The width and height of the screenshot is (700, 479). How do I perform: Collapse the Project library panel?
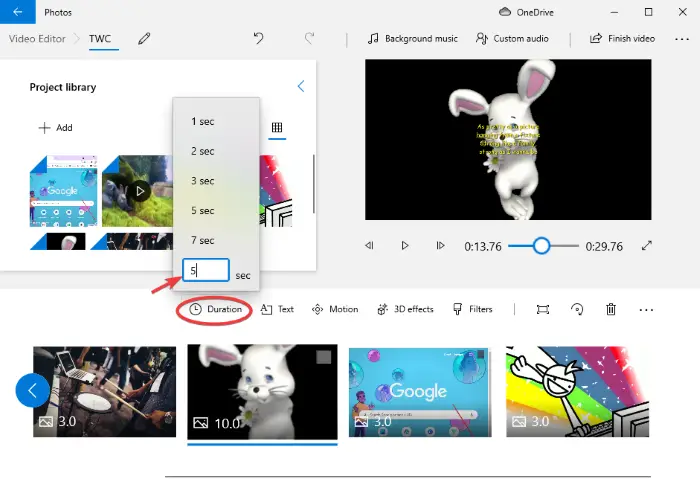301,86
